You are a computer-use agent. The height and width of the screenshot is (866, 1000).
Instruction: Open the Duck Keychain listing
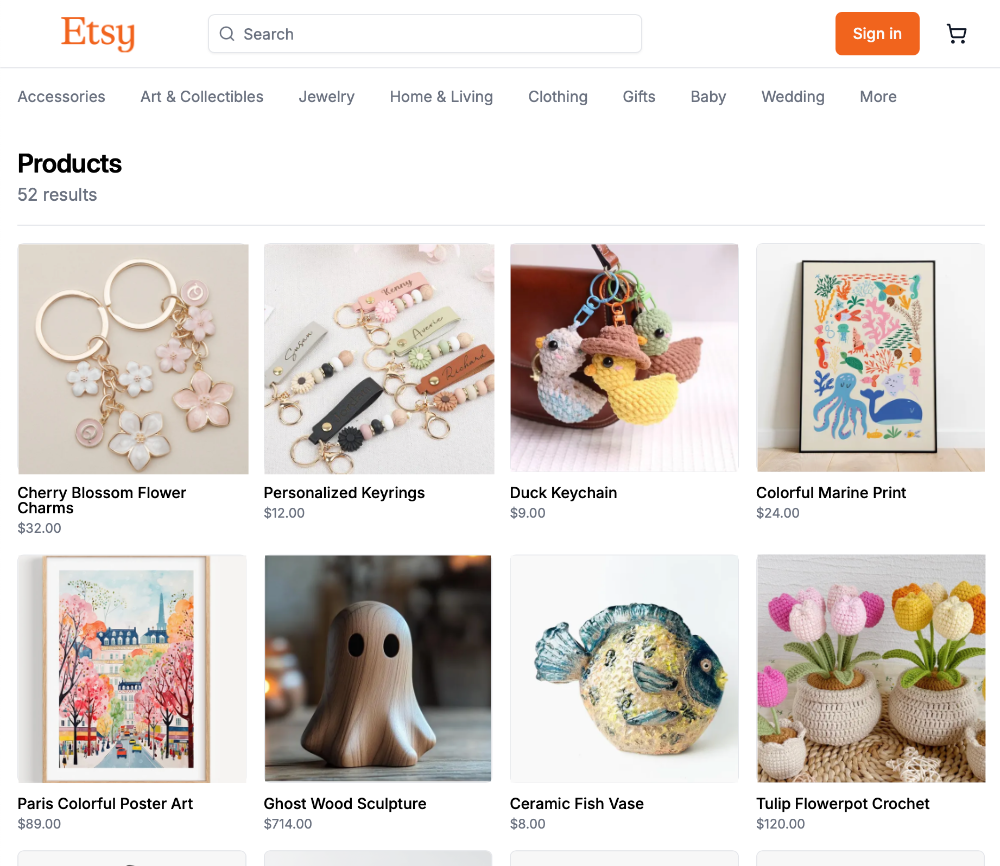pyautogui.click(x=624, y=358)
